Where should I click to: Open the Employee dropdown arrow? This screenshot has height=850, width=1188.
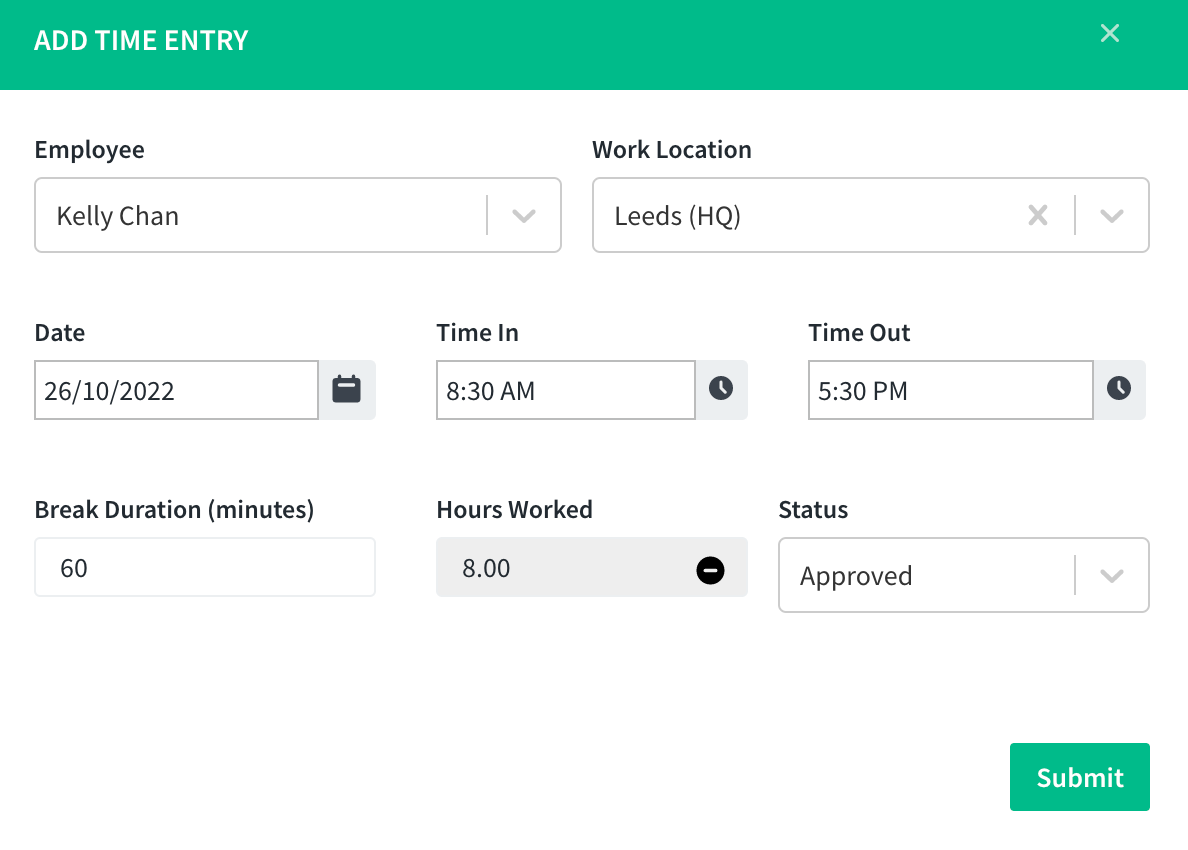click(523, 215)
